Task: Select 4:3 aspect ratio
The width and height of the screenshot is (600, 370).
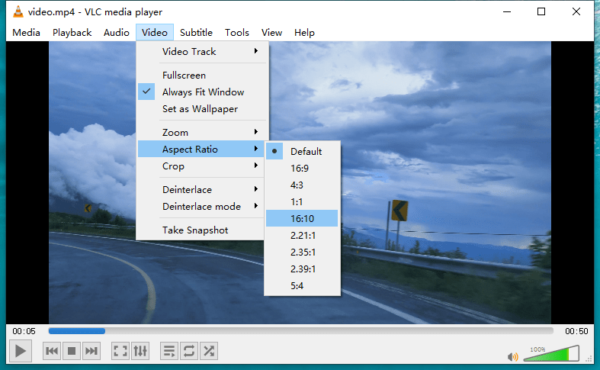Action: [x=302, y=185]
